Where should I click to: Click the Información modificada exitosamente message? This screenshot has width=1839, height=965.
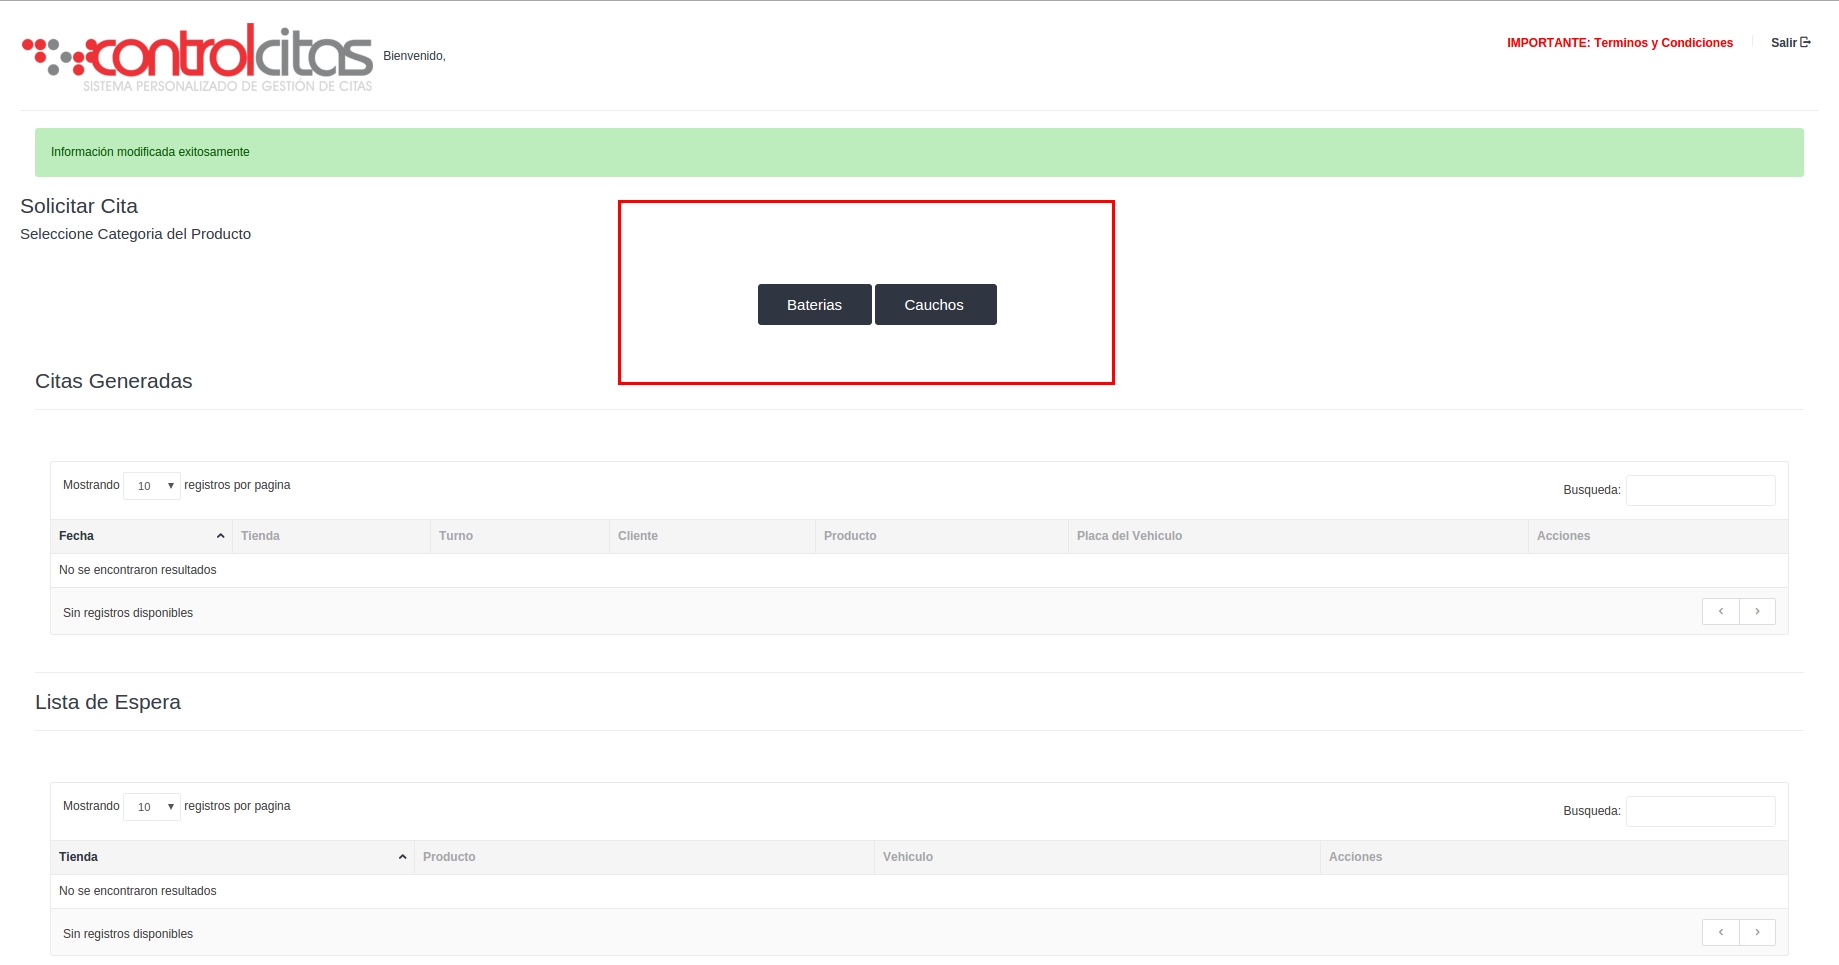pos(150,152)
